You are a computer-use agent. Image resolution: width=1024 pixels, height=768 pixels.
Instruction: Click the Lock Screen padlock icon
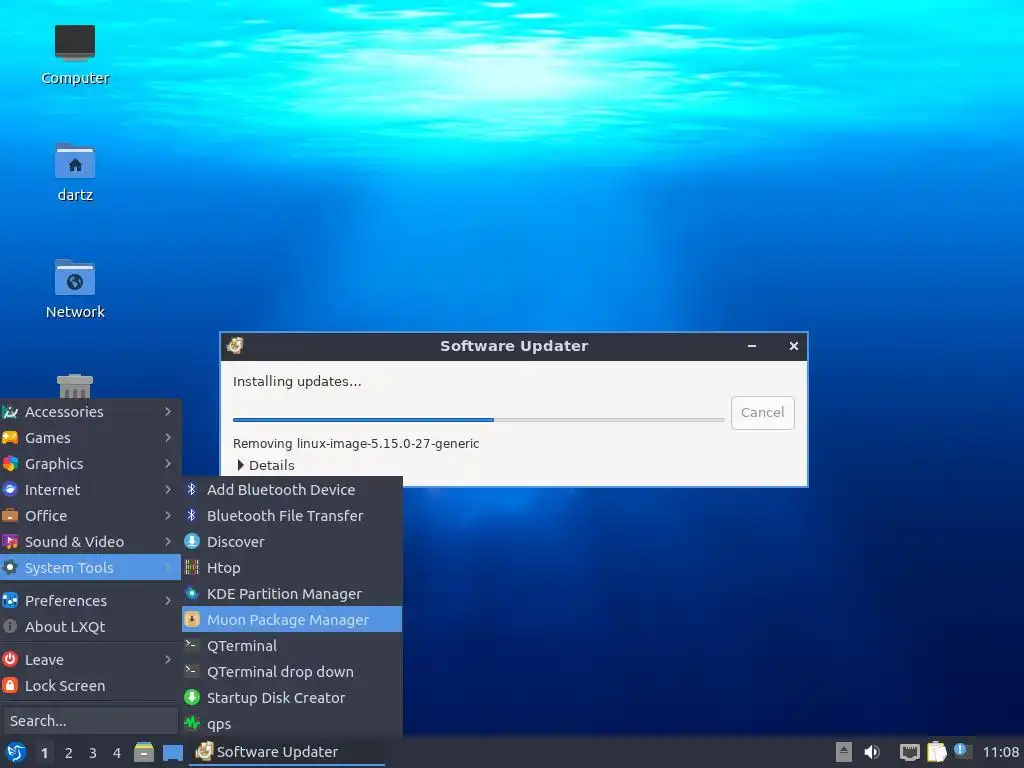pyautogui.click(x=10, y=685)
